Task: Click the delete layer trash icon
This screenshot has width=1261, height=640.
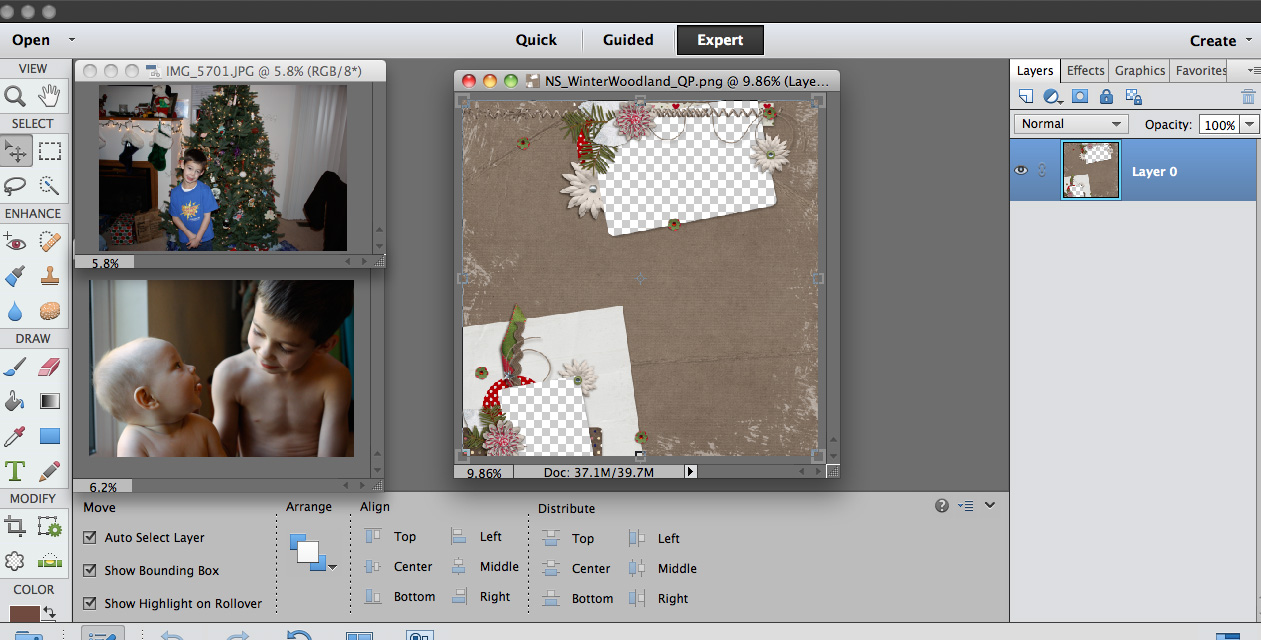Action: pos(1248,97)
